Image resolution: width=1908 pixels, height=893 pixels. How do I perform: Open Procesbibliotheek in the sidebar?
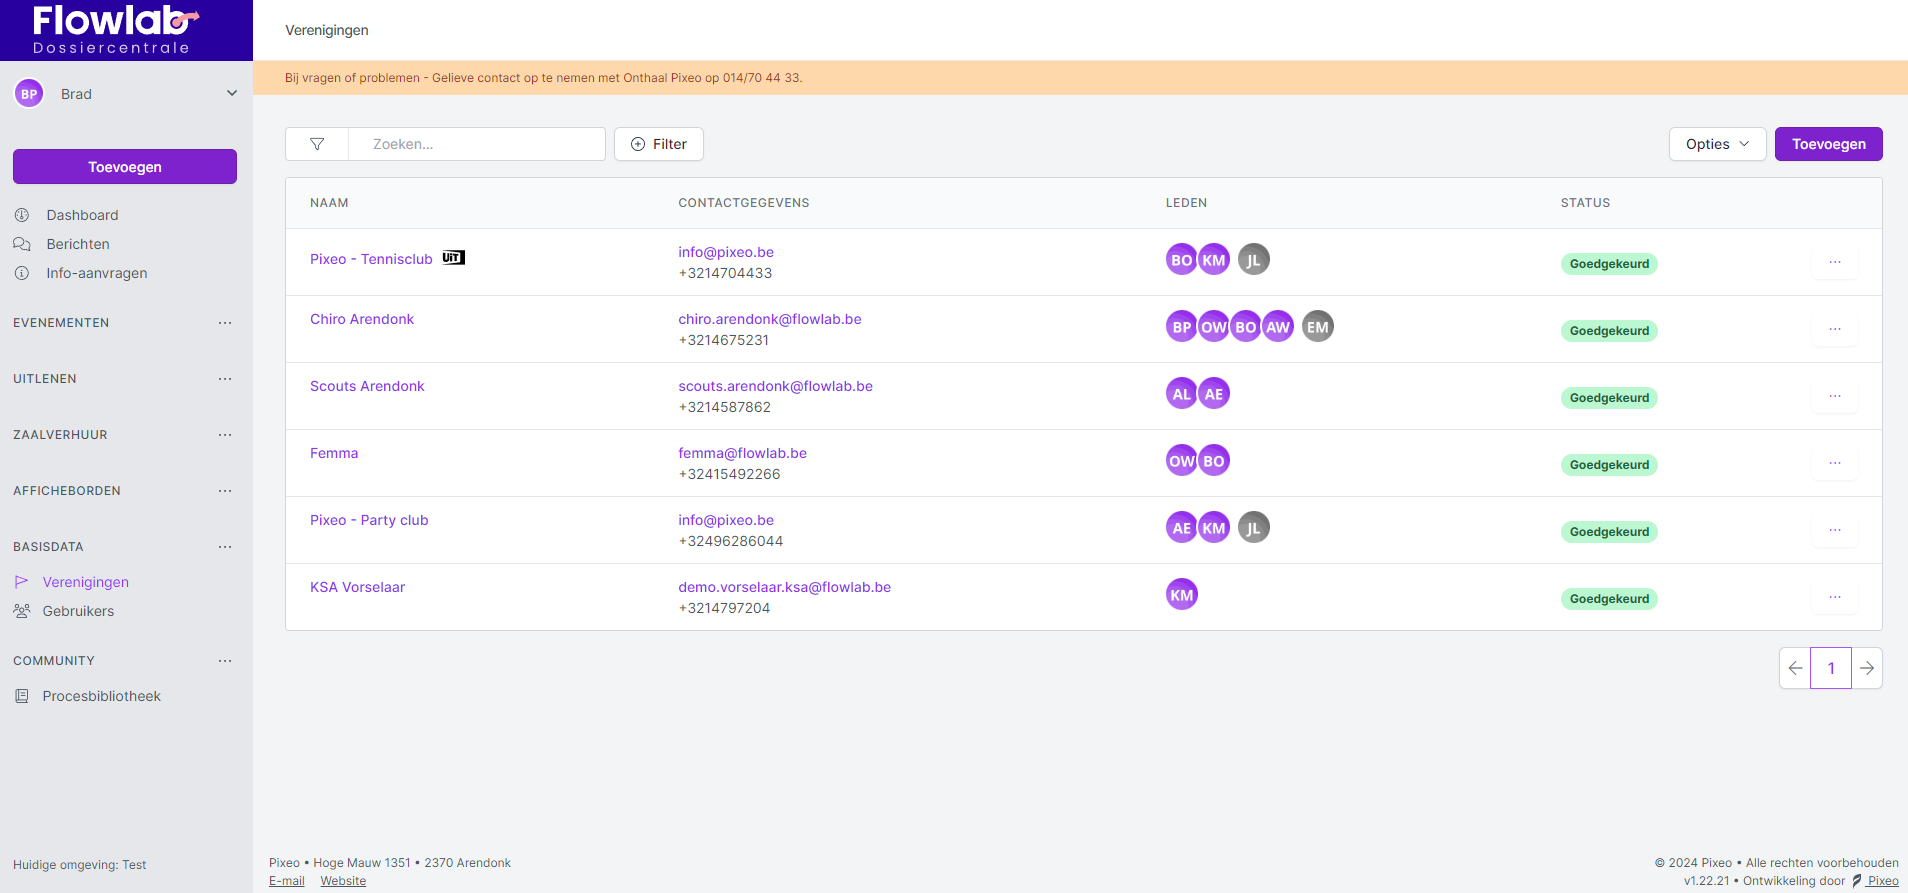tap(101, 696)
